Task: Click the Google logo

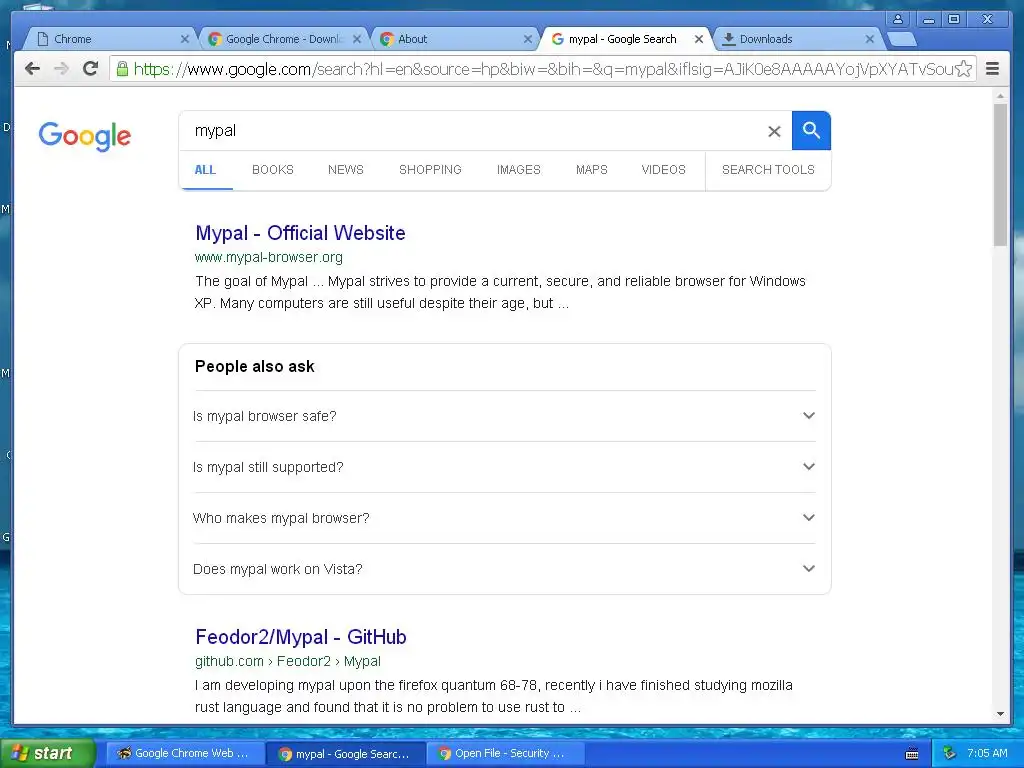Action: pos(84,136)
